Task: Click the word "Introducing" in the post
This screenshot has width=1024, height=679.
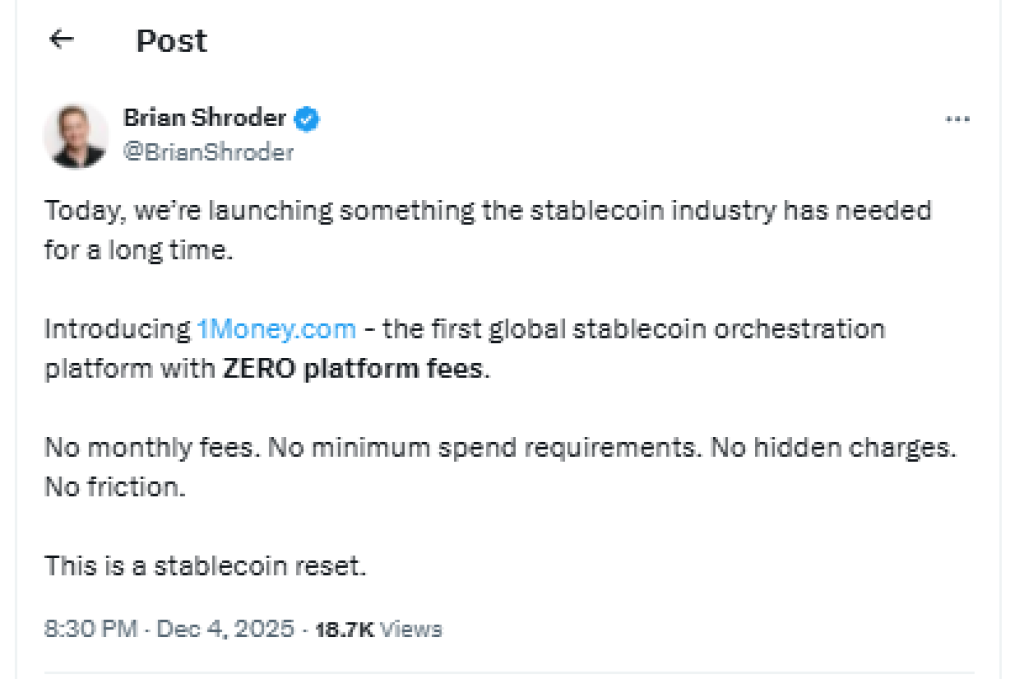Action: 116,330
